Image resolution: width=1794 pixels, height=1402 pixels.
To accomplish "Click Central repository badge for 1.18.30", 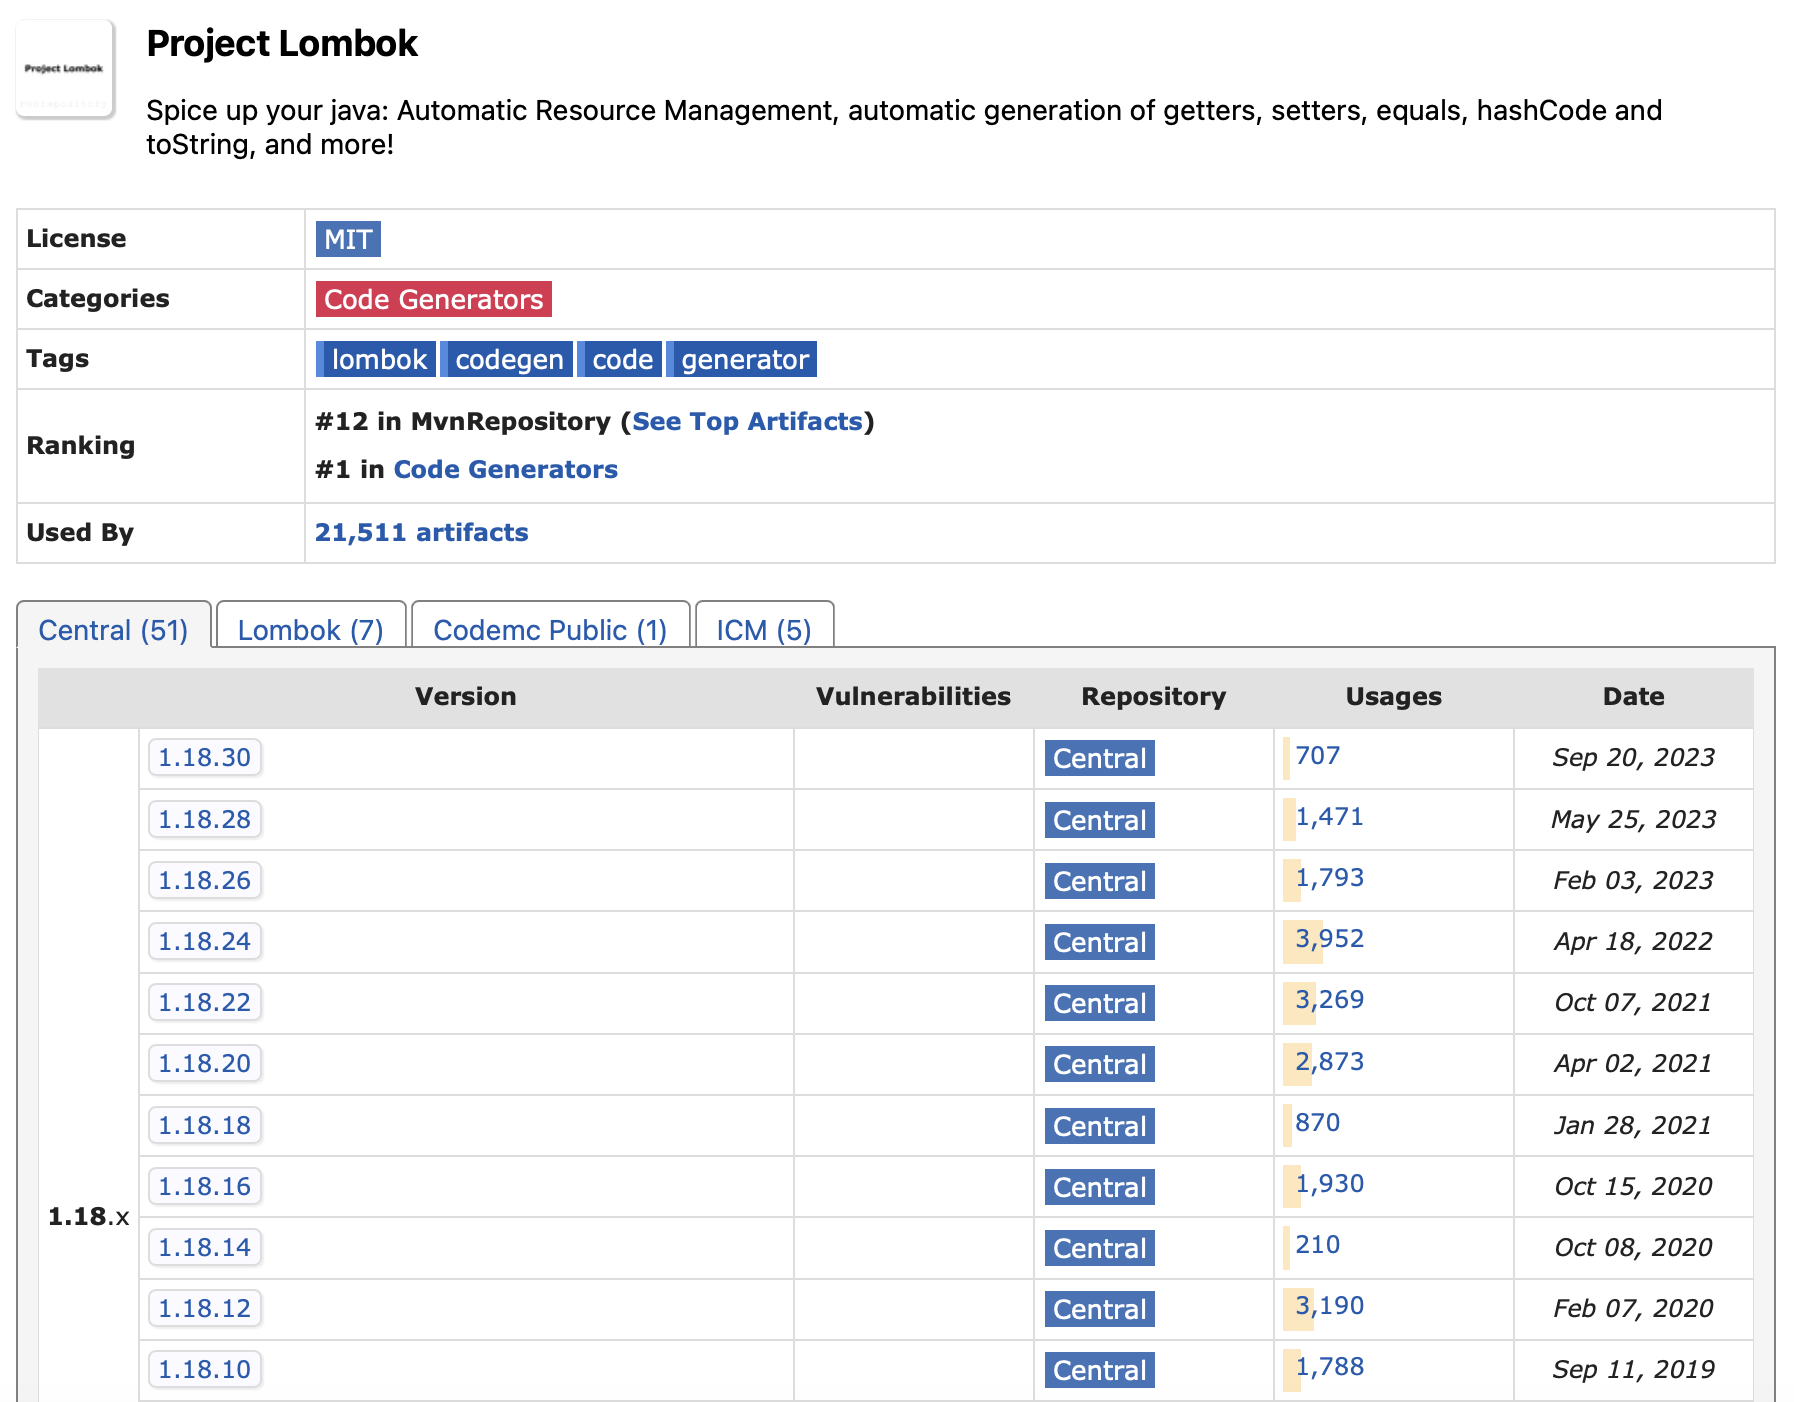I will point(1100,758).
